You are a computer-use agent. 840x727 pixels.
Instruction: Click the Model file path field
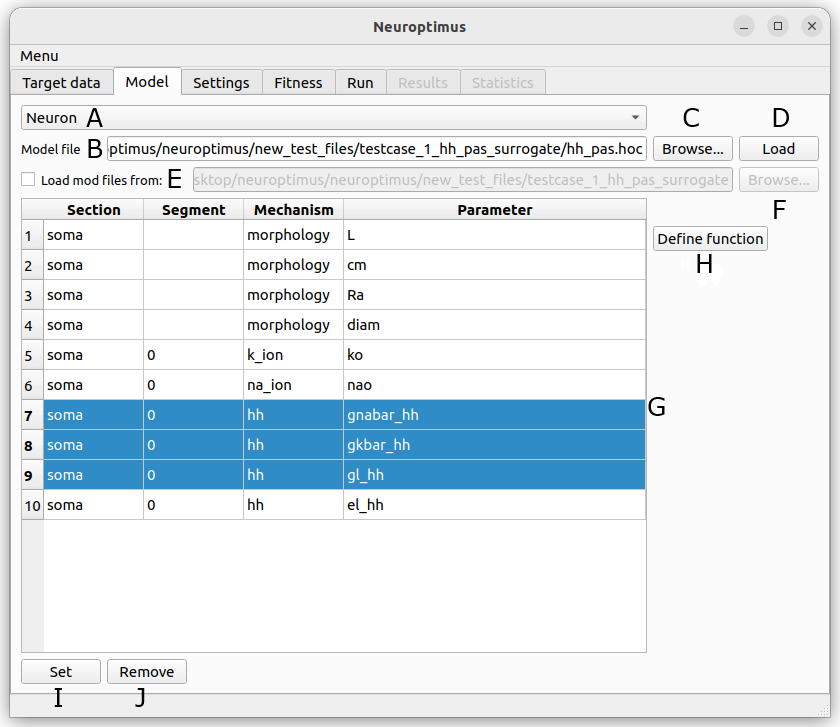coord(377,149)
